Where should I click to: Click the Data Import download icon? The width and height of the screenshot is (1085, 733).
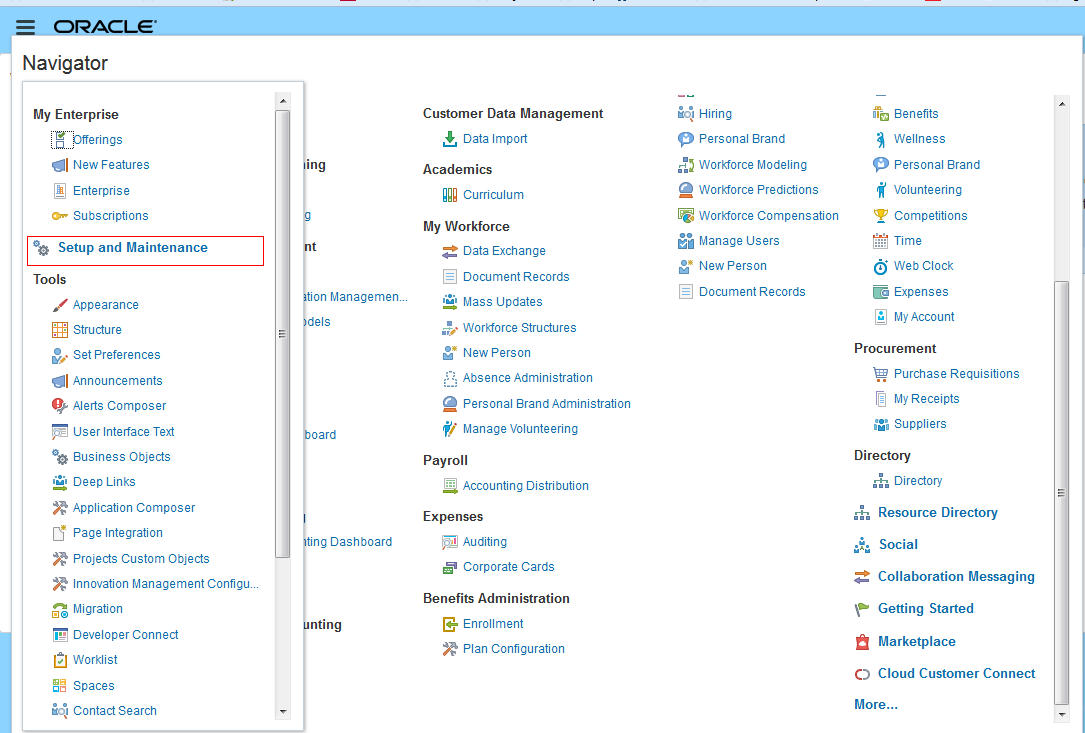click(450, 138)
